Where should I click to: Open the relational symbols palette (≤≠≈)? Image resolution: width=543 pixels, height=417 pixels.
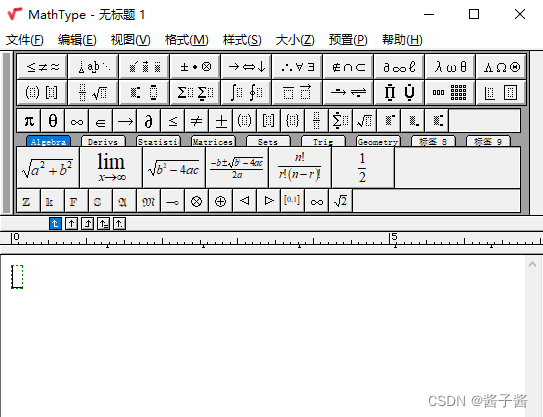42,67
